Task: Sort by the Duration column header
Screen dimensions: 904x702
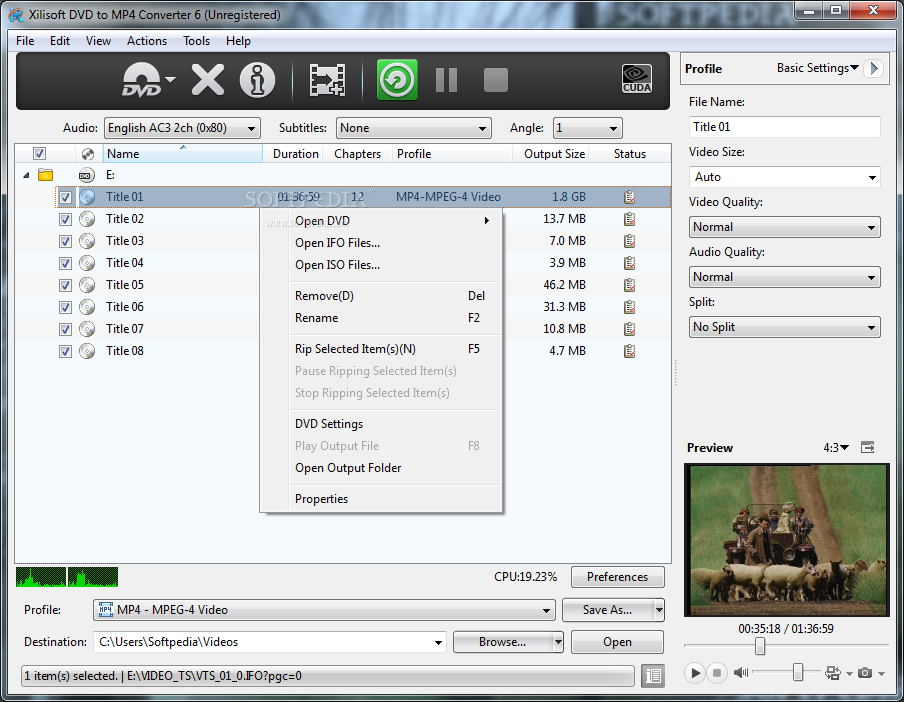Action: click(x=296, y=154)
